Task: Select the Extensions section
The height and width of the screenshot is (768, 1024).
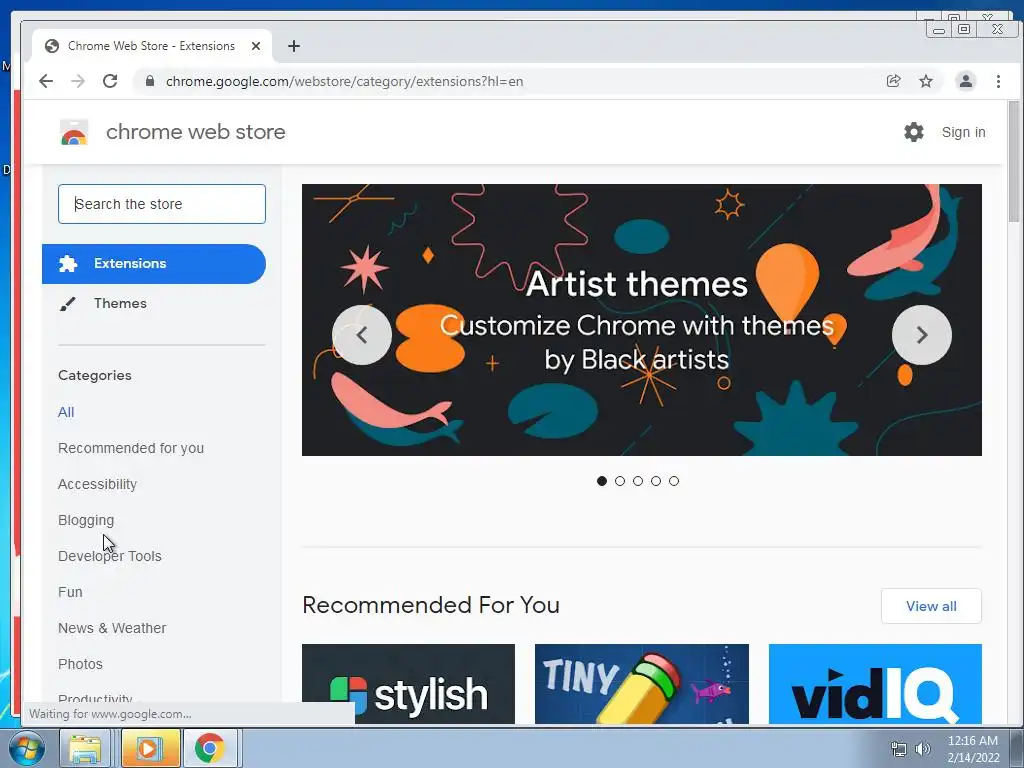Action: point(153,264)
